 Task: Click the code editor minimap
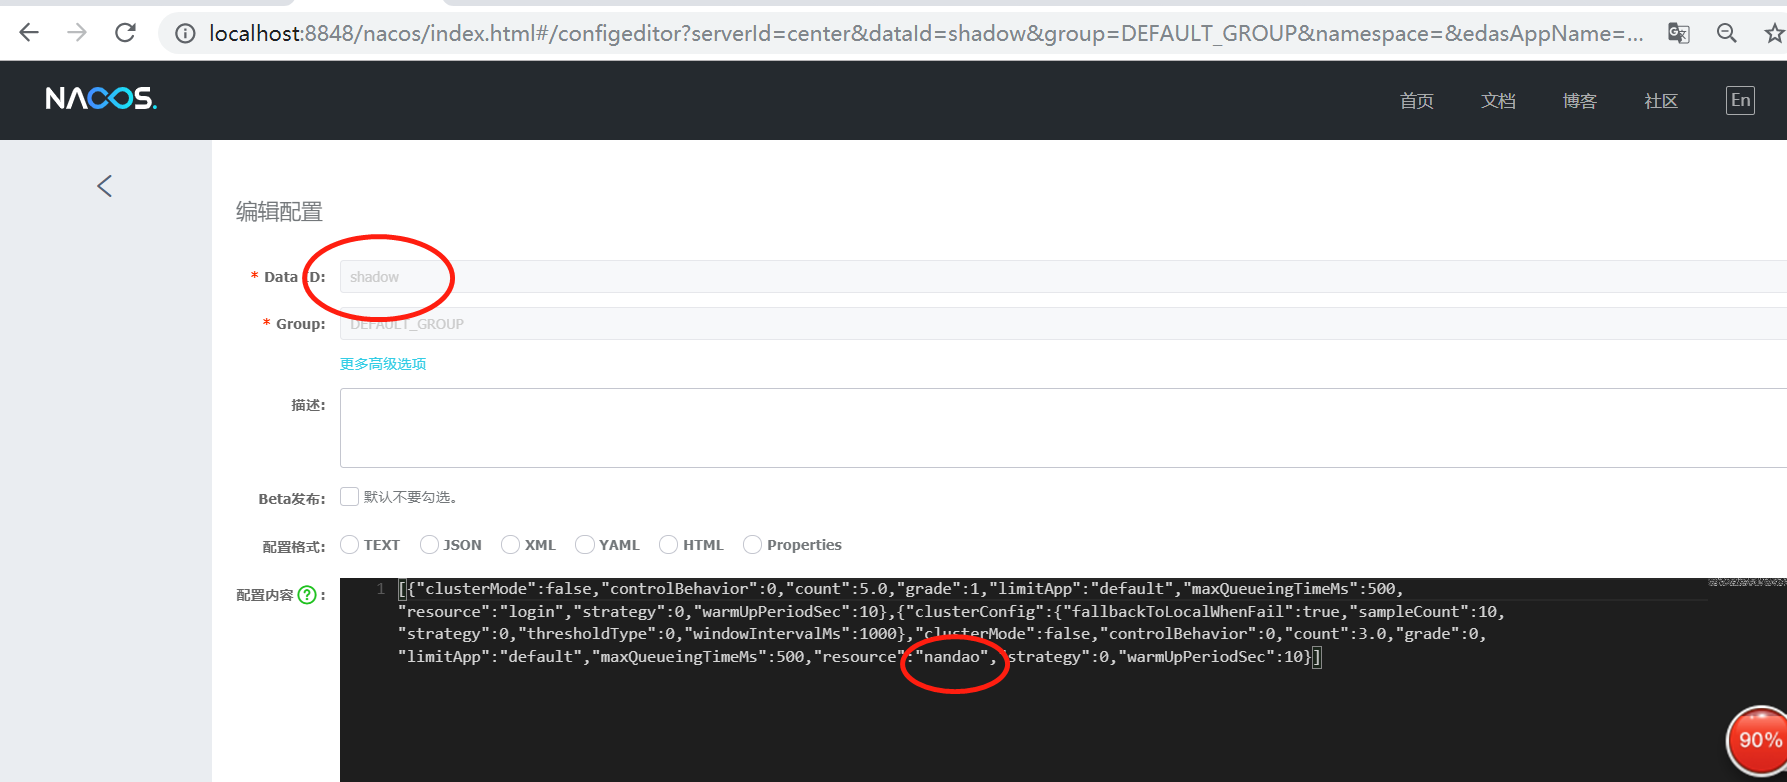(1747, 582)
